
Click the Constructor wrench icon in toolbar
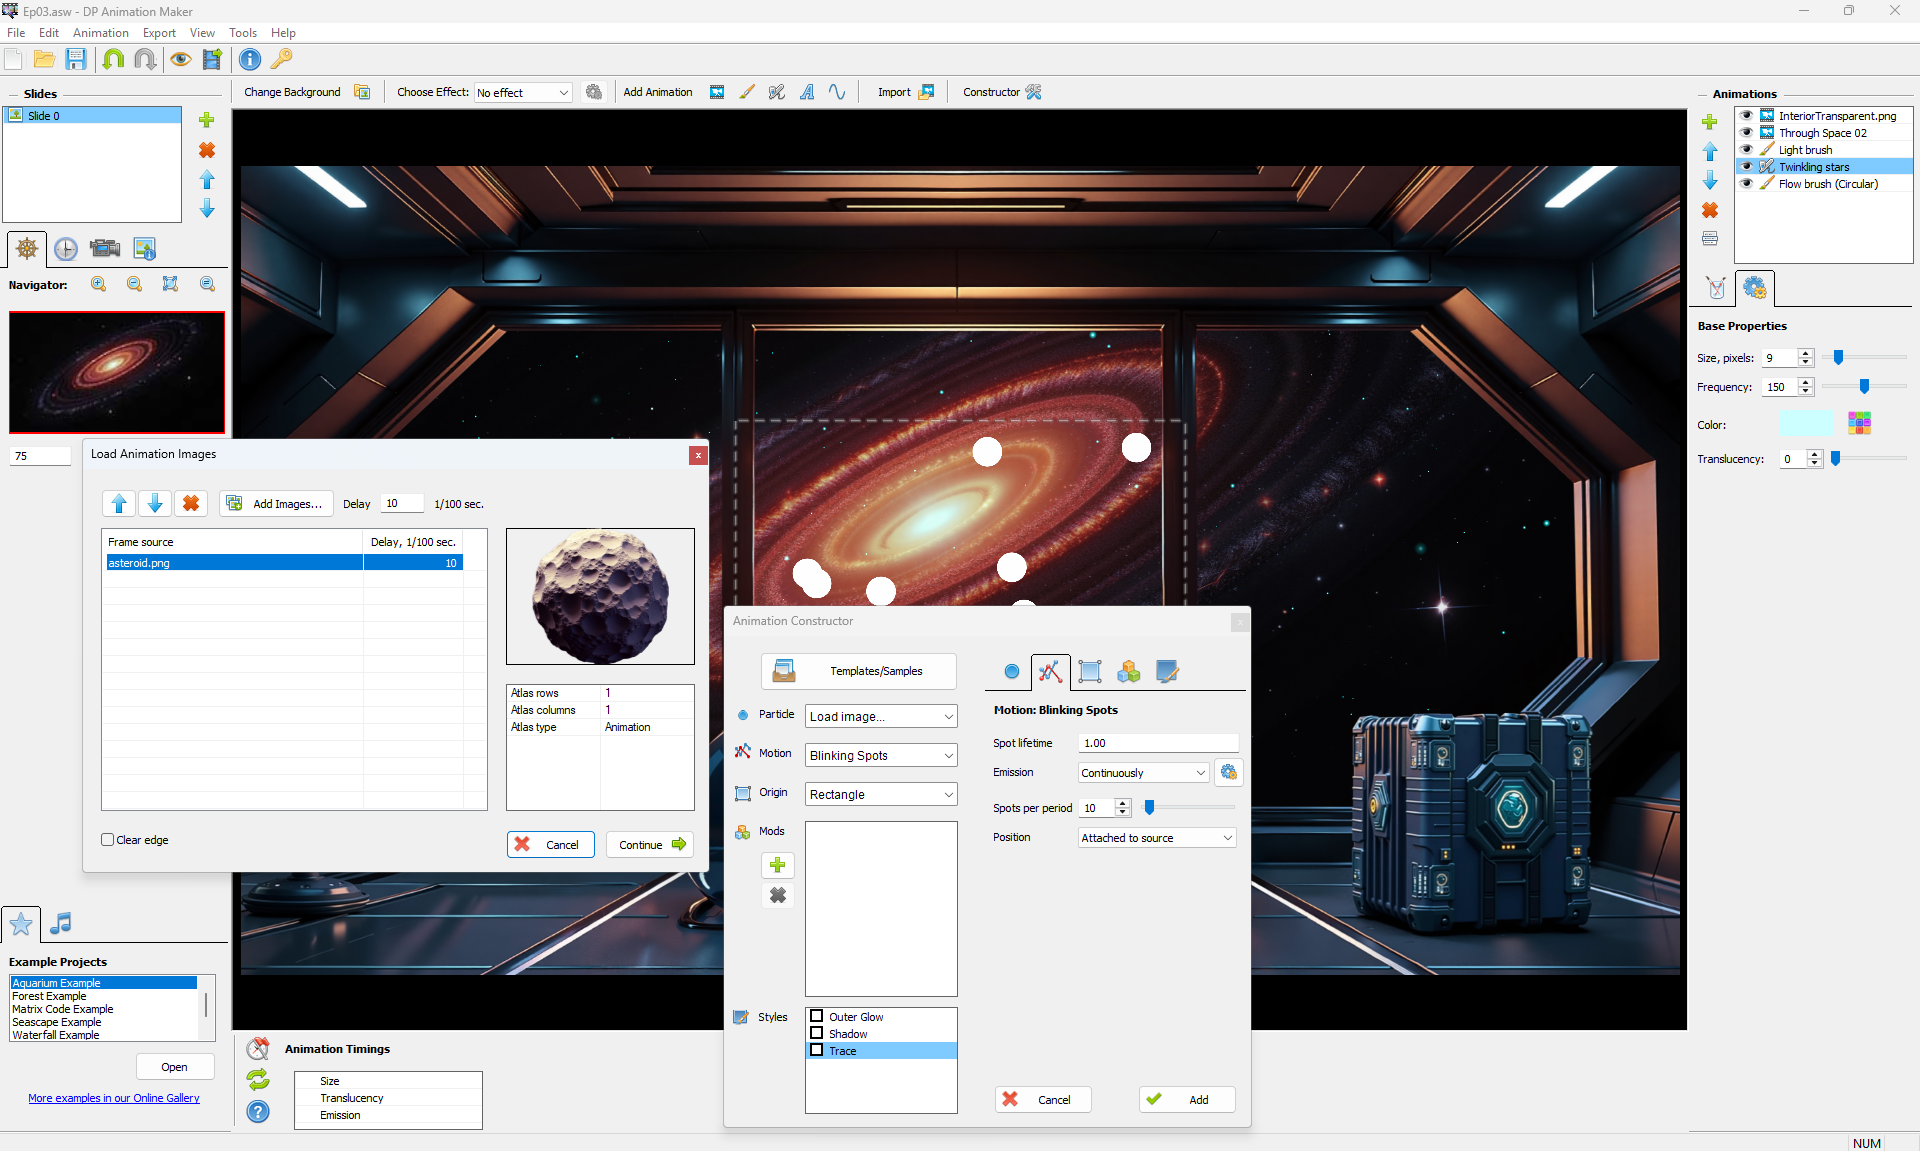[x=1033, y=92]
